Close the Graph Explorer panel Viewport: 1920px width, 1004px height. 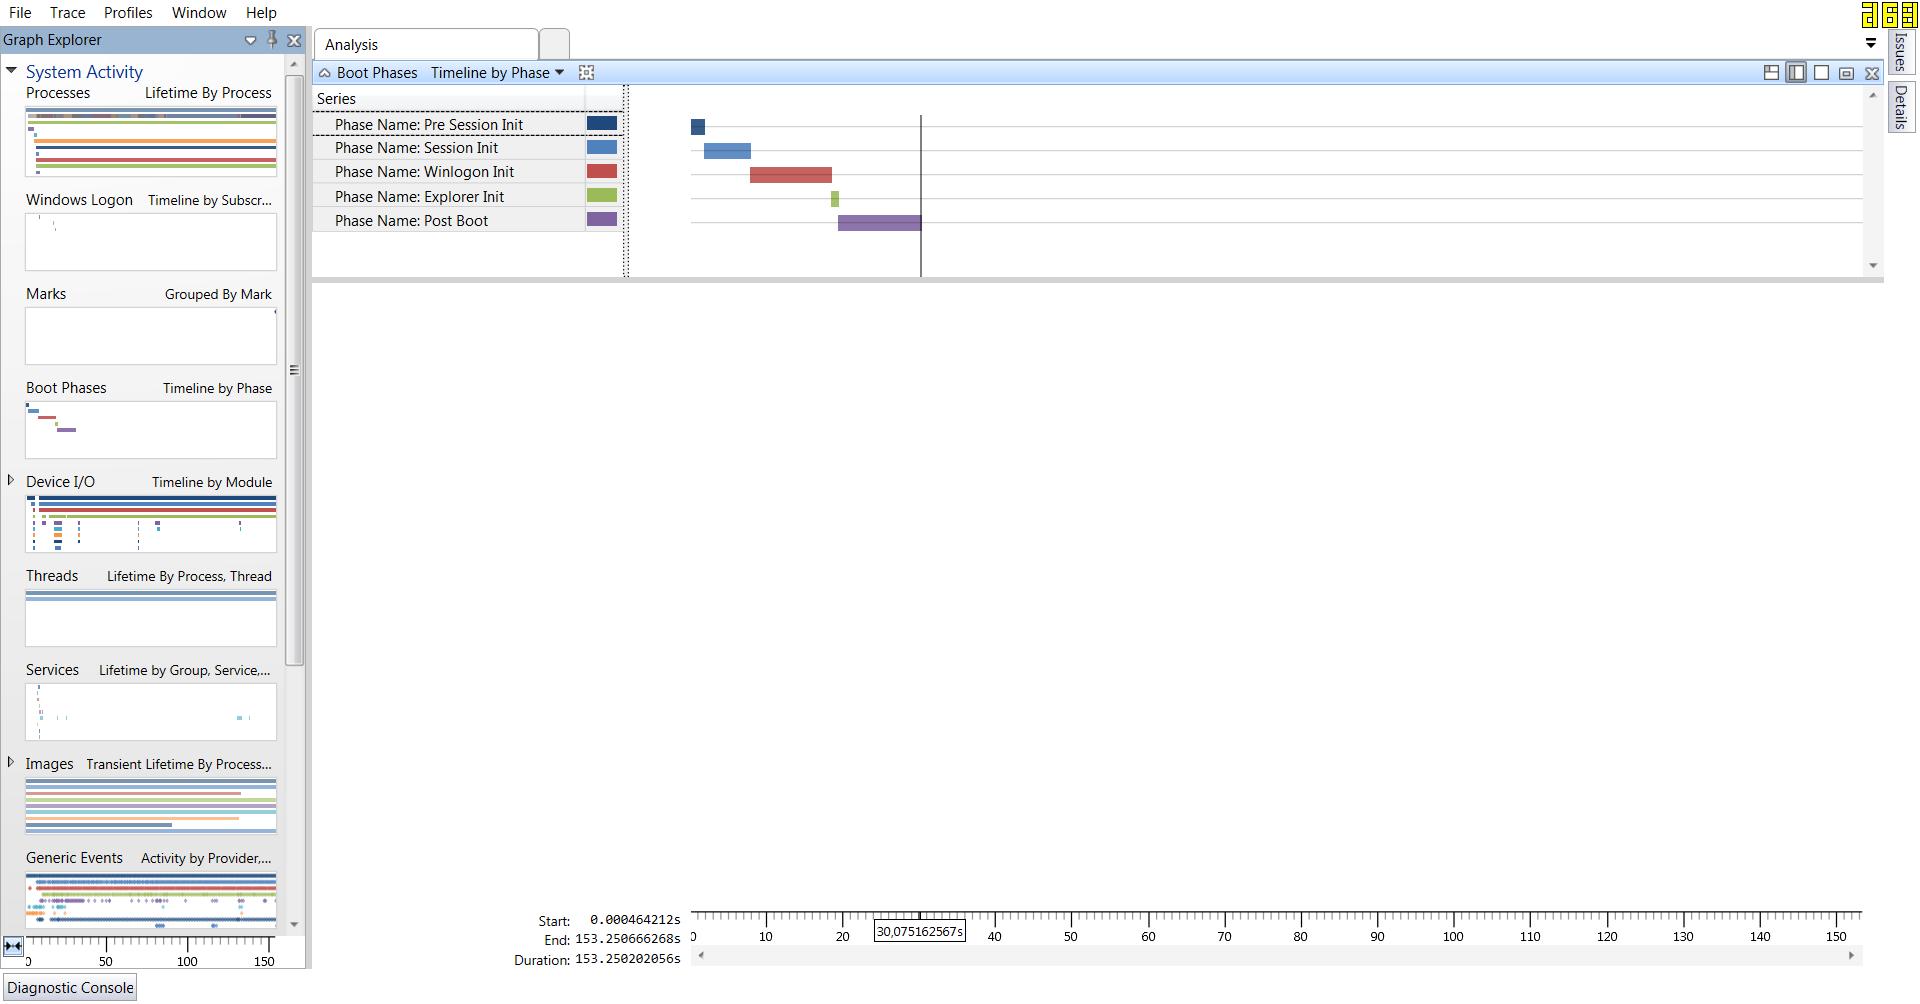(x=294, y=40)
